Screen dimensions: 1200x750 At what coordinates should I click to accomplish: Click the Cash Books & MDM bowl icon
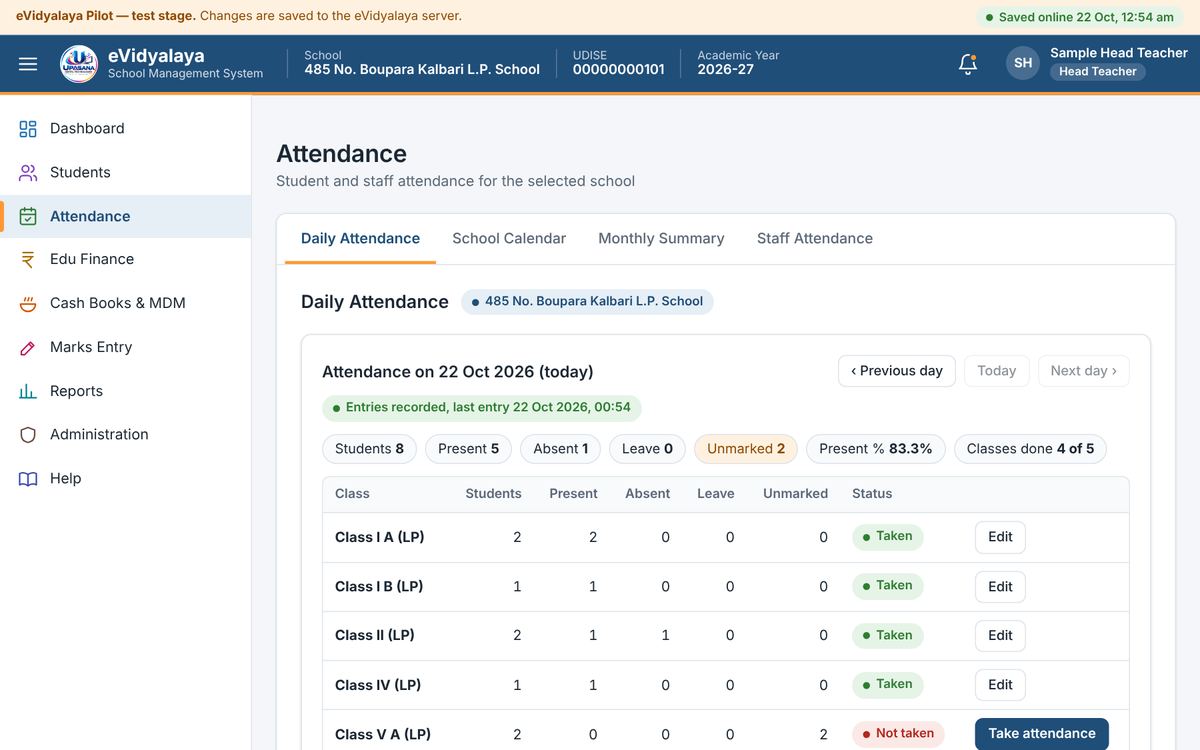click(x=28, y=303)
